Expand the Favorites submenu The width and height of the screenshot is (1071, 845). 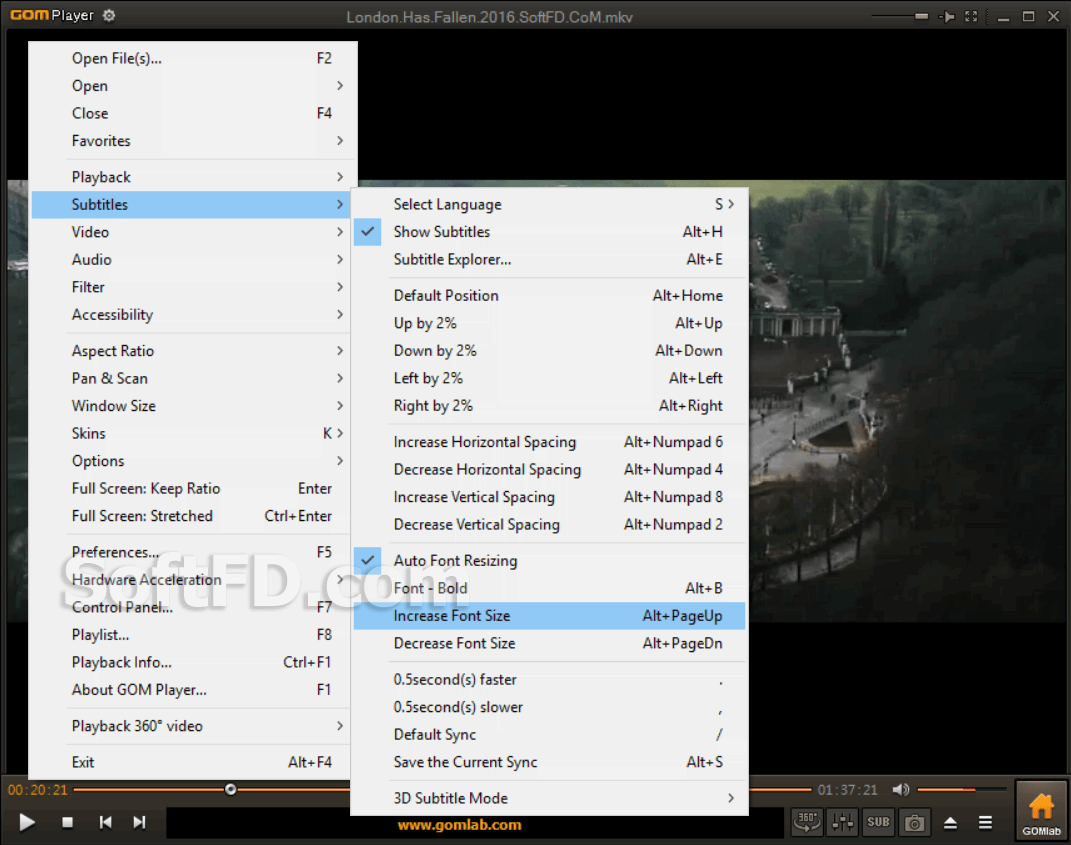tap(191, 141)
